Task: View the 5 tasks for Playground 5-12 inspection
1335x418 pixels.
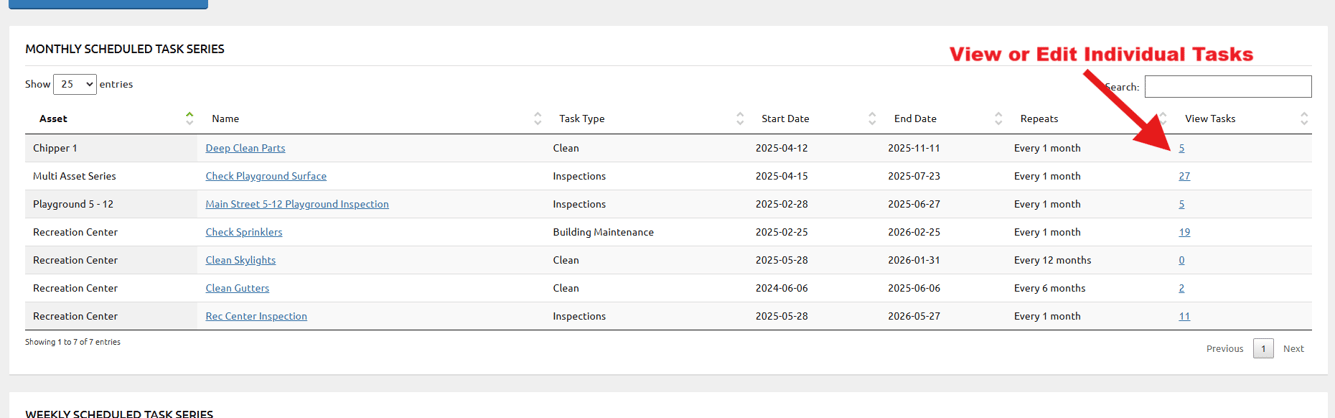Action: [x=1182, y=204]
